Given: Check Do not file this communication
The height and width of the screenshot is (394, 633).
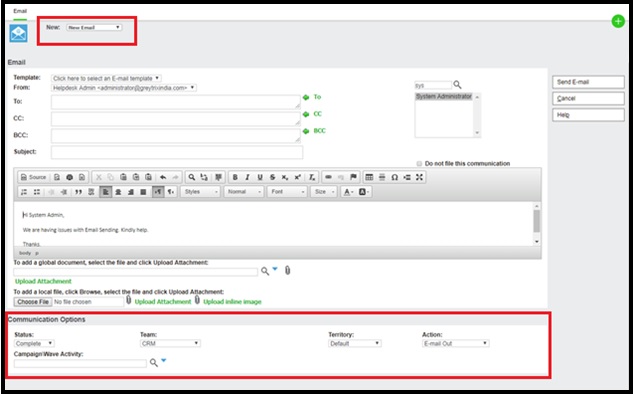Looking at the screenshot, I should coord(419,163).
